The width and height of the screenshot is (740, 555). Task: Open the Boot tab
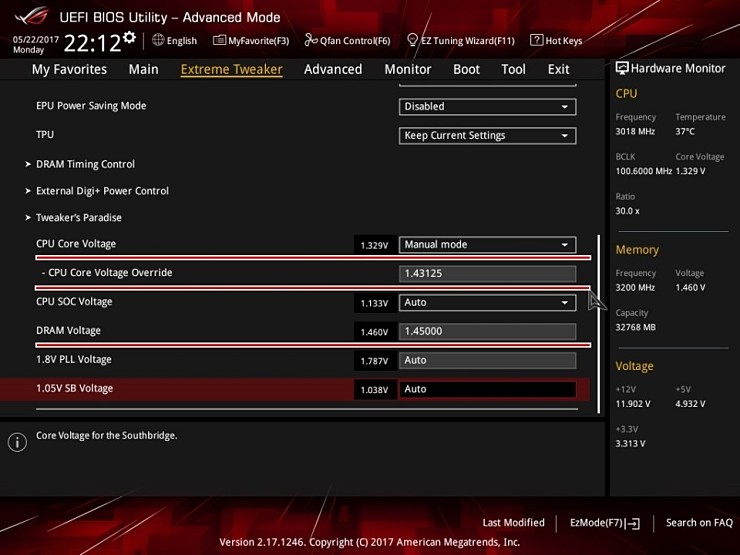click(x=466, y=69)
